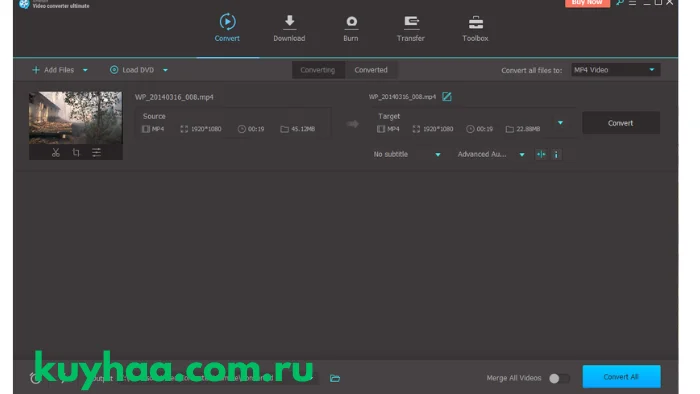Viewport: 700px width, 394px height.
Task: Expand Add Files dropdown arrow
Action: tap(85, 70)
